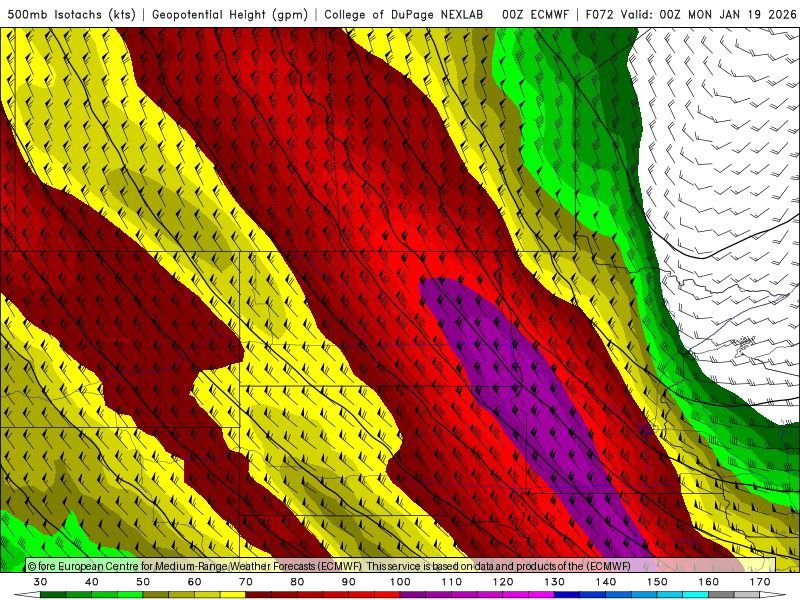Image resolution: width=800 pixels, height=600 pixels.
Task: Click the "F072" forecast hour label
Action: [x=599, y=14]
